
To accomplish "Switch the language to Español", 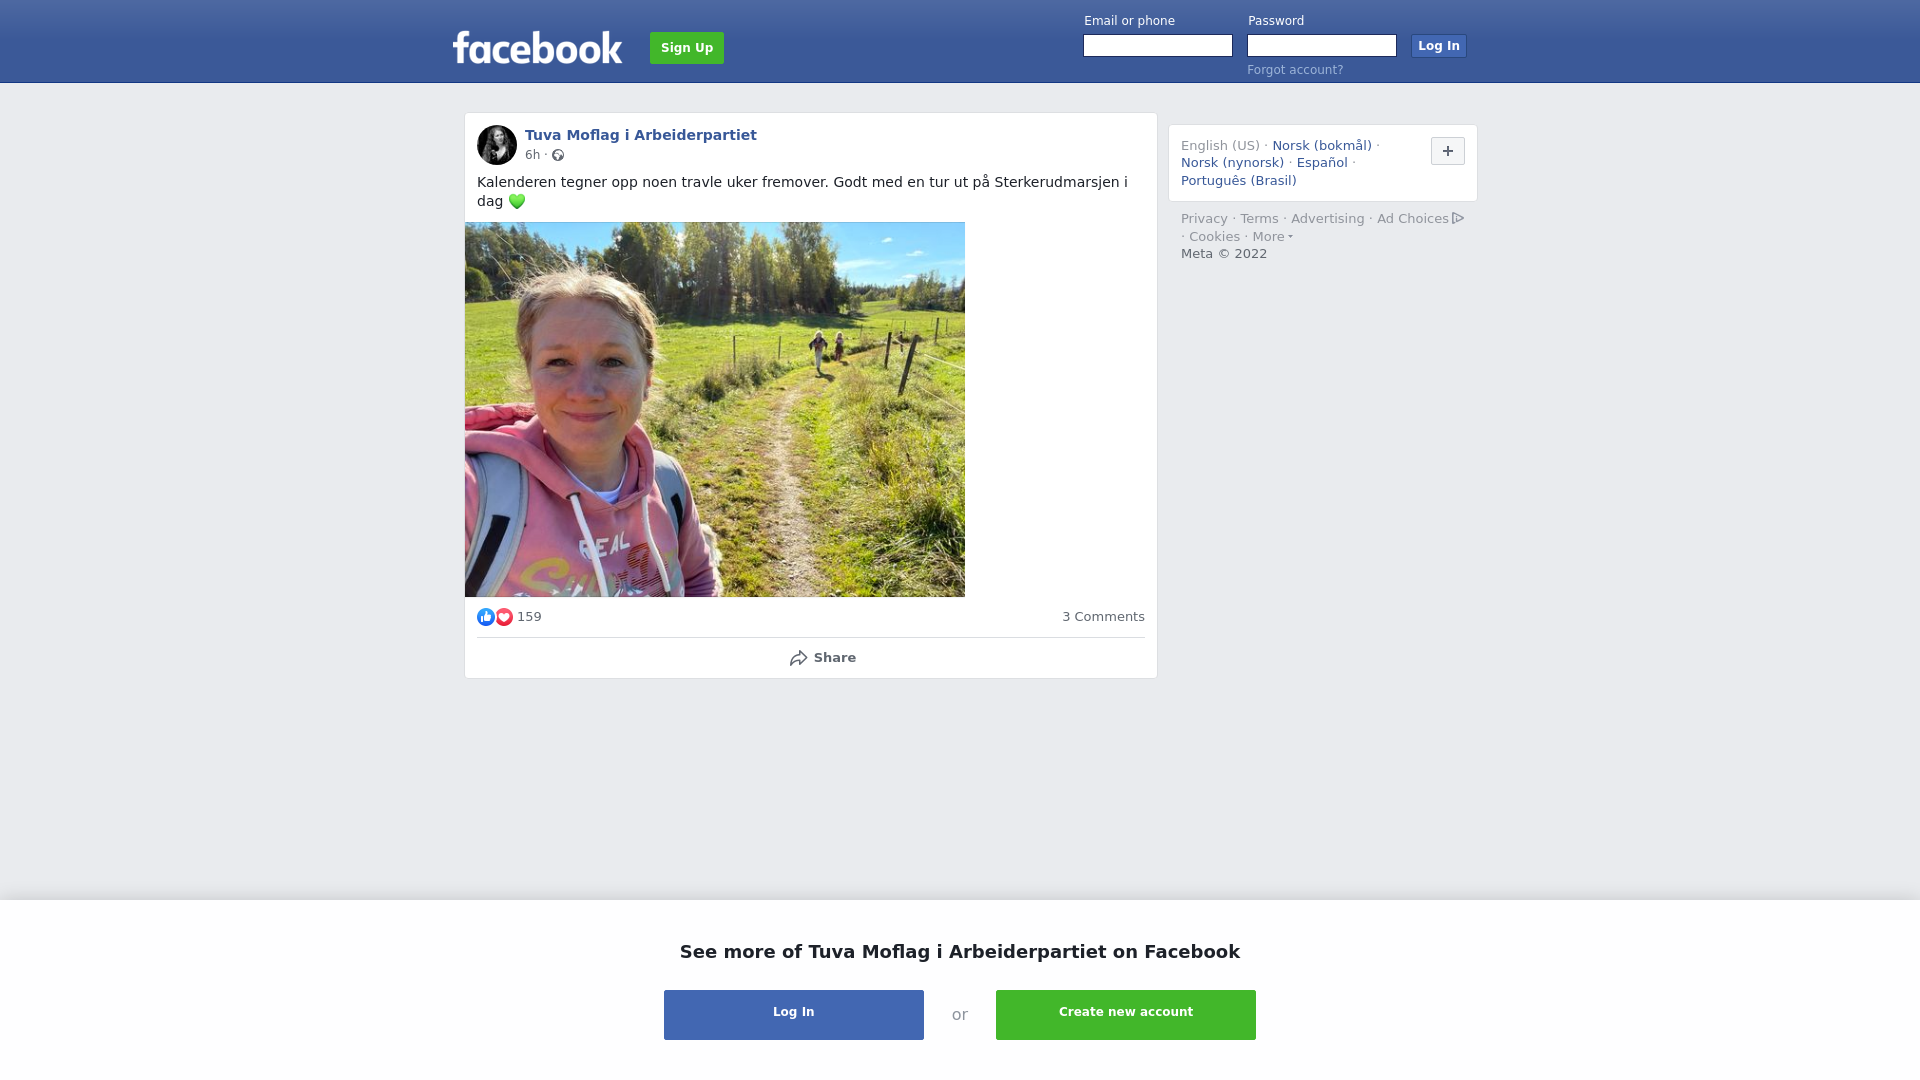I will click(1322, 163).
